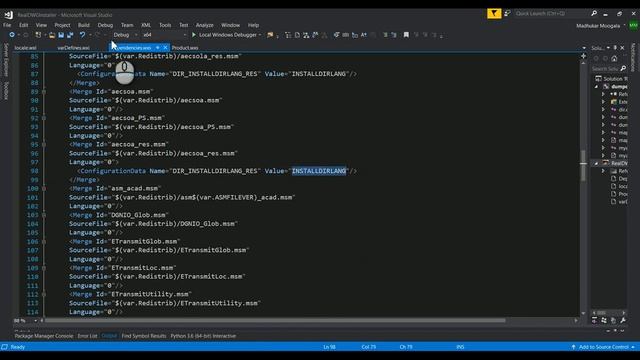
Task: Click the Quick Launch search magnifier icon
Action: tap(594, 13)
